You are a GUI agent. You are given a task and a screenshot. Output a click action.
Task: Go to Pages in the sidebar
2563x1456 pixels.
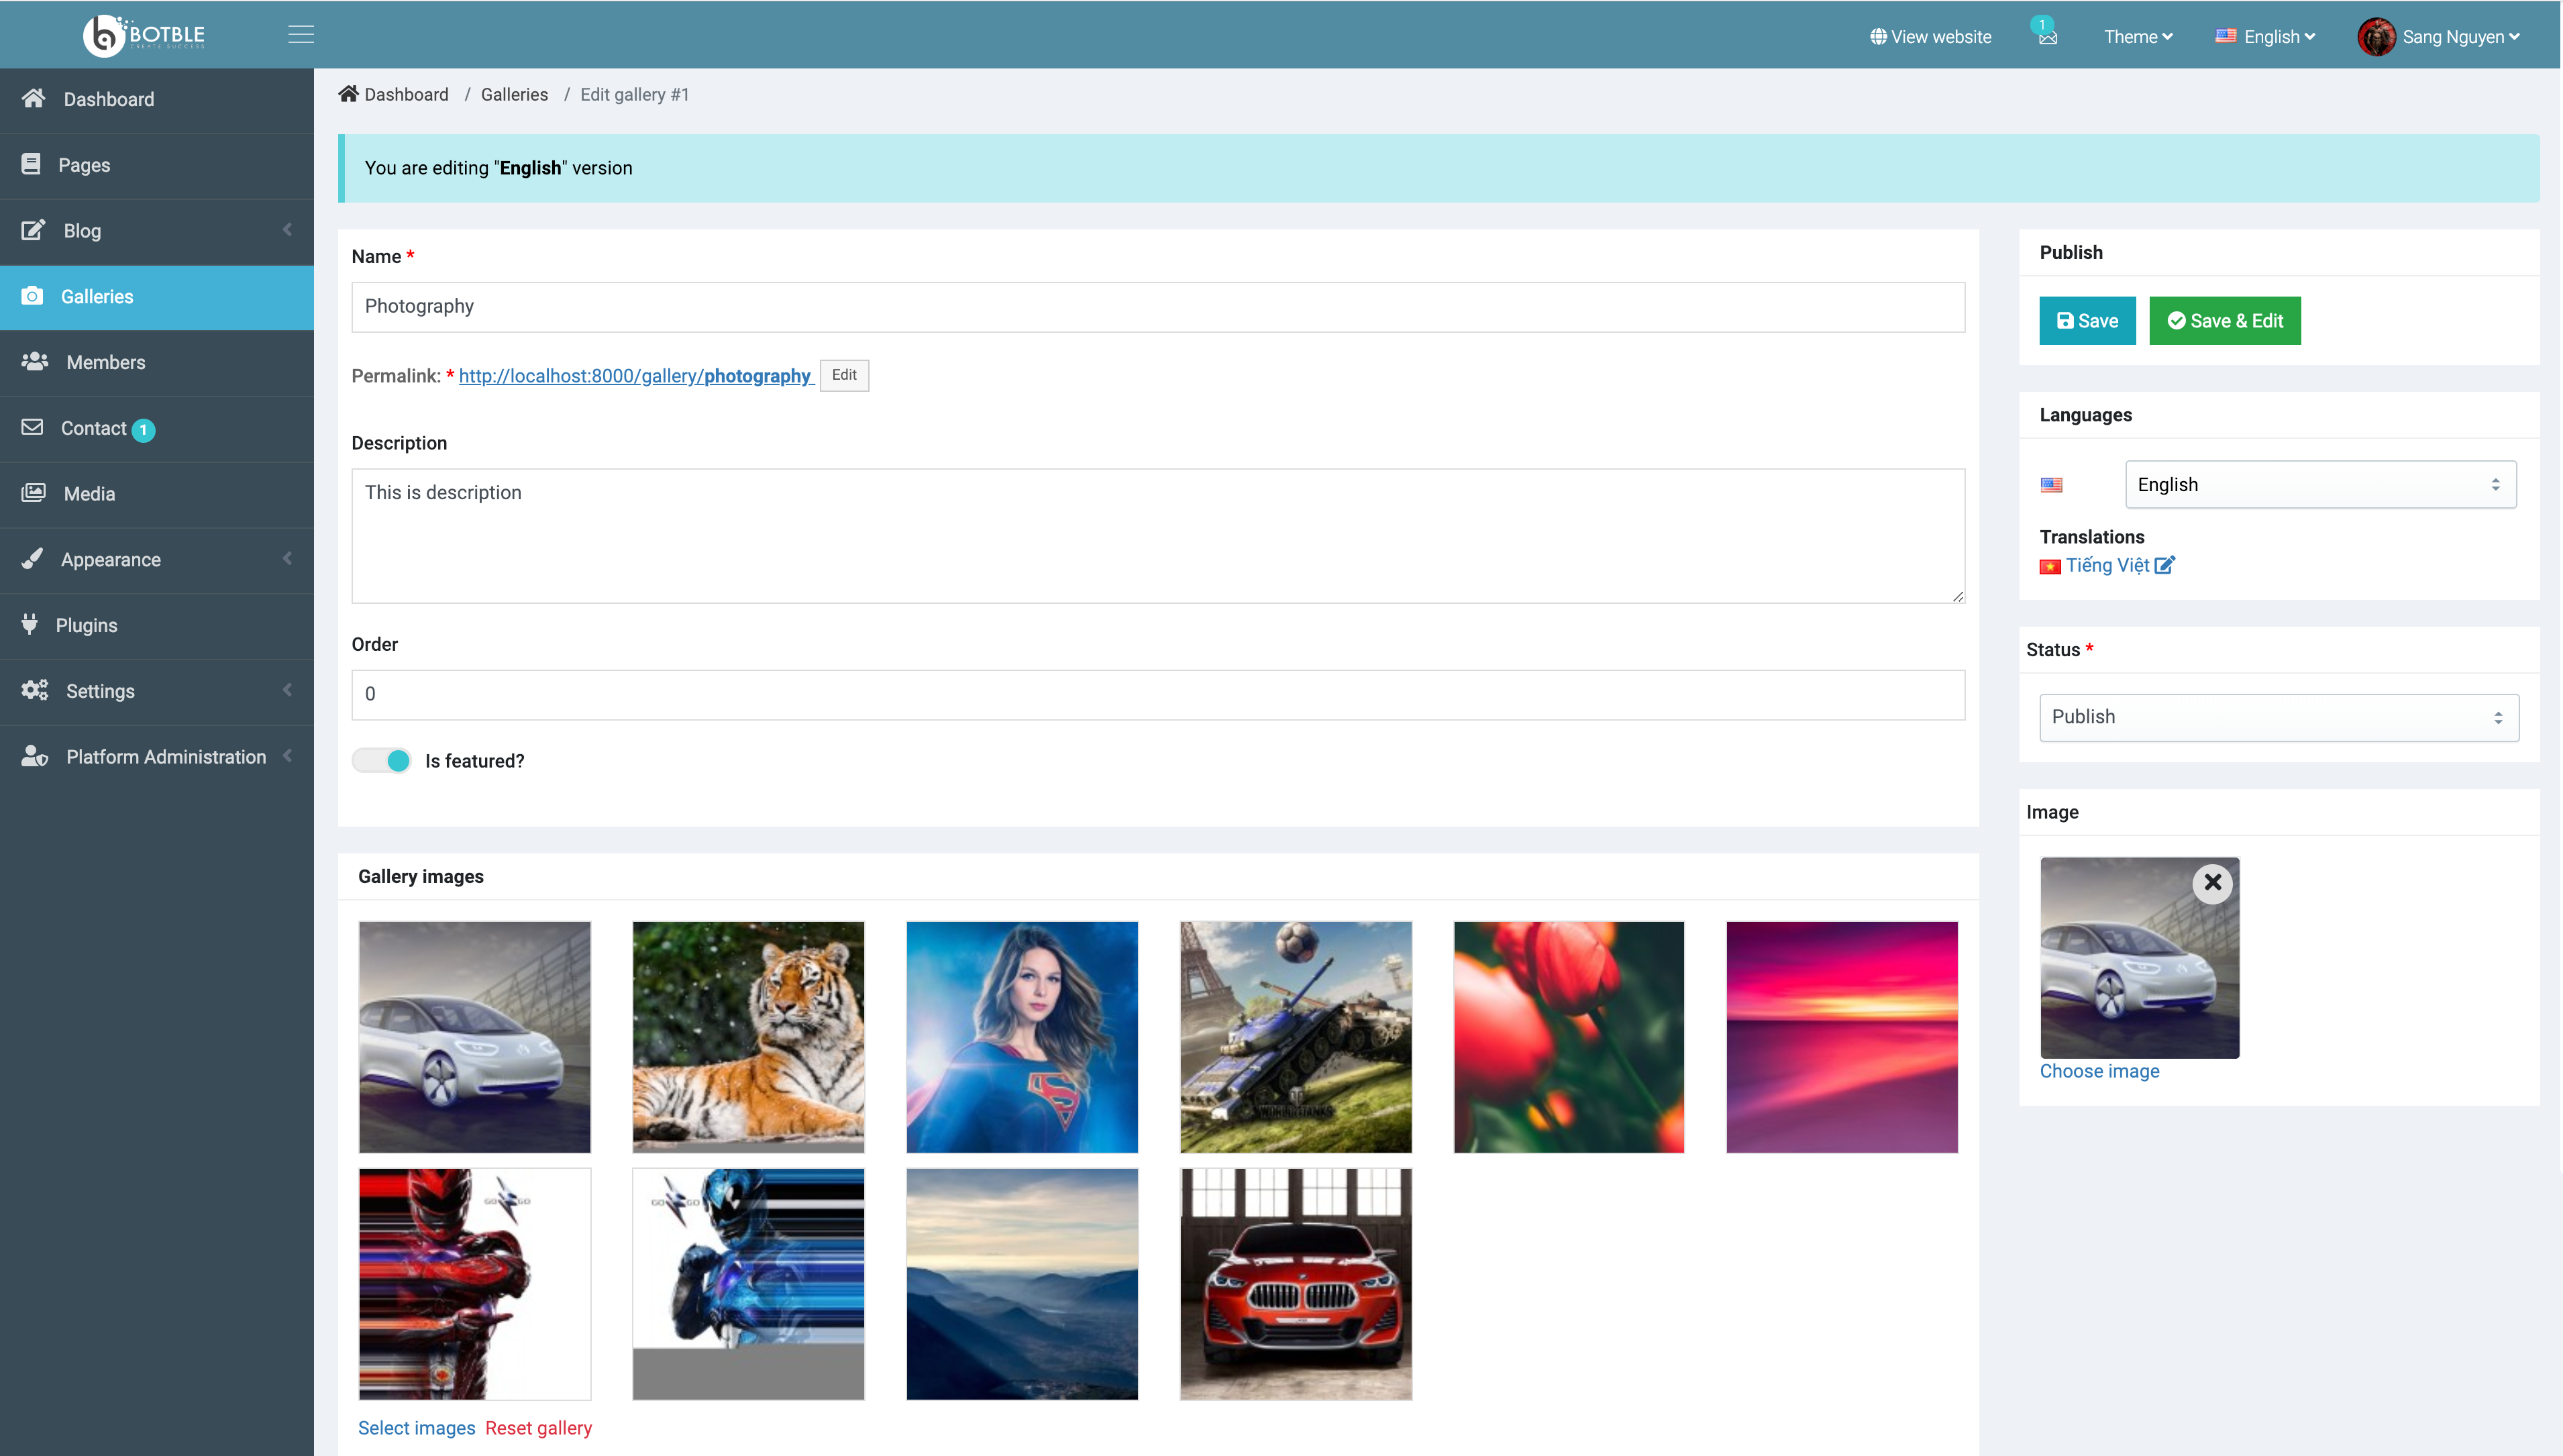[x=84, y=165]
